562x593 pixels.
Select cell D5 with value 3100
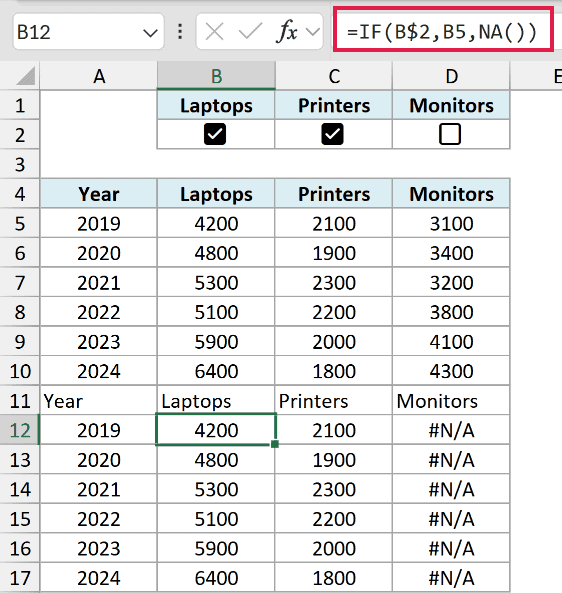pyautogui.click(x=451, y=223)
